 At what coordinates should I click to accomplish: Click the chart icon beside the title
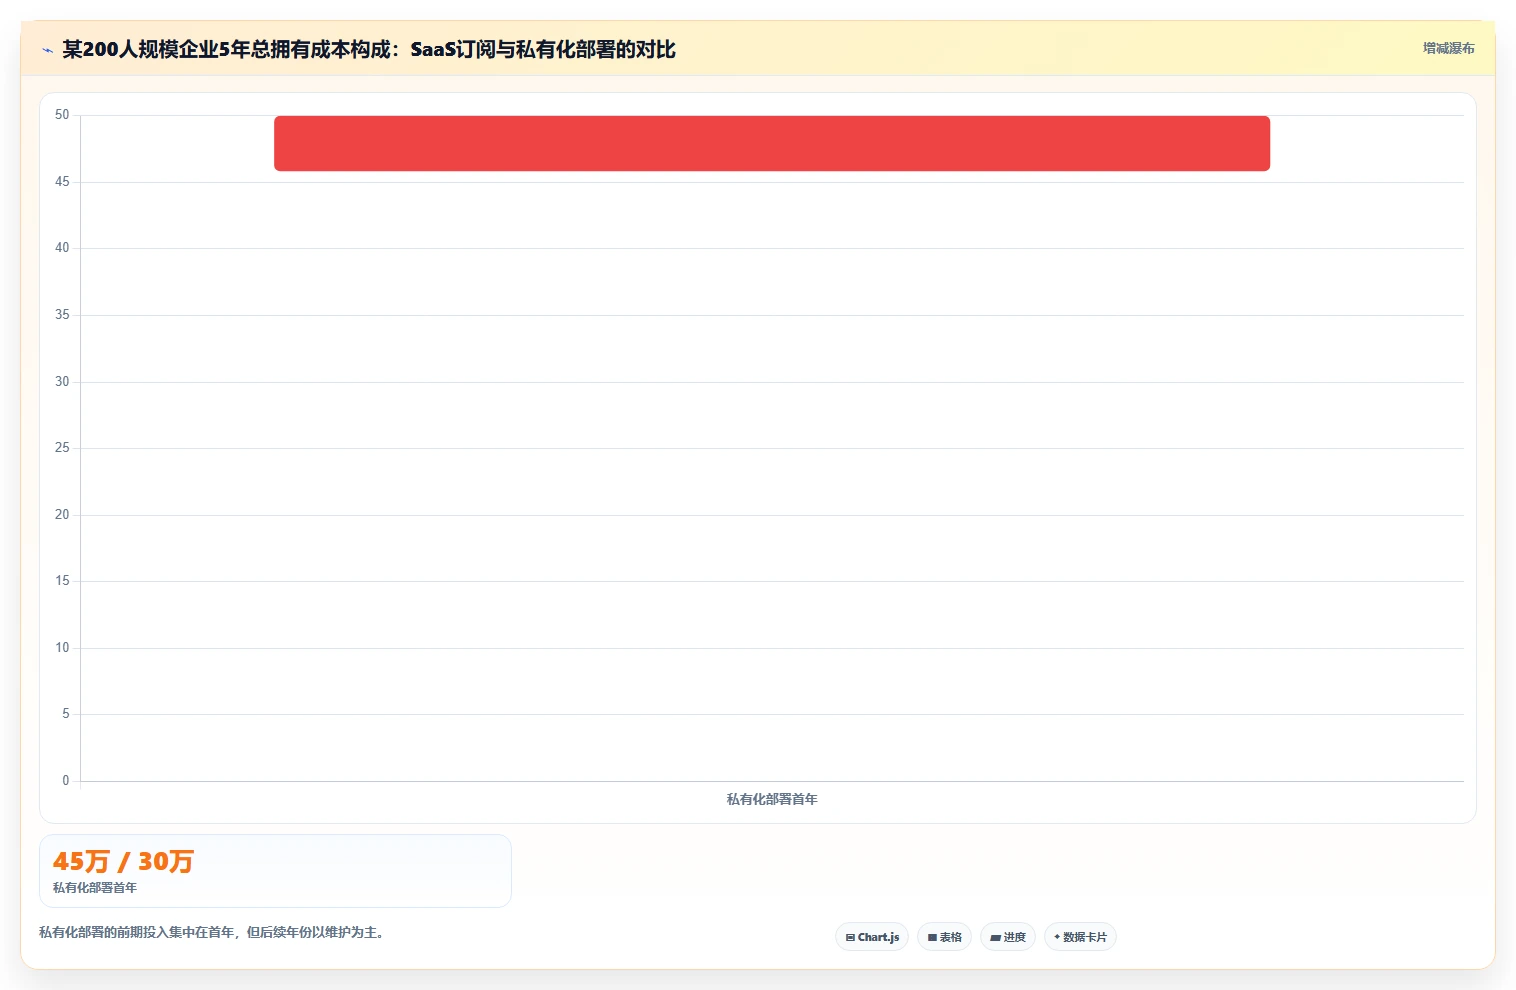[47, 50]
